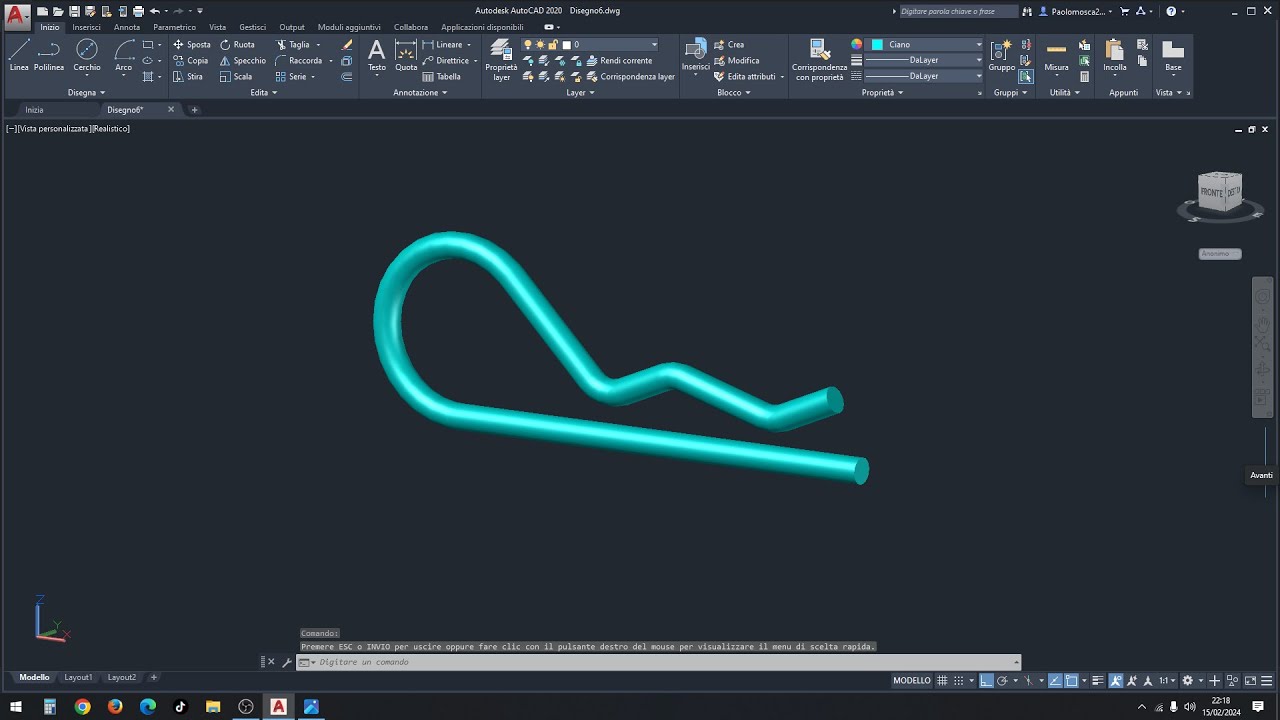Toggle object snap tracking in status bar
This screenshot has width=1280, height=720.
coord(1055,681)
